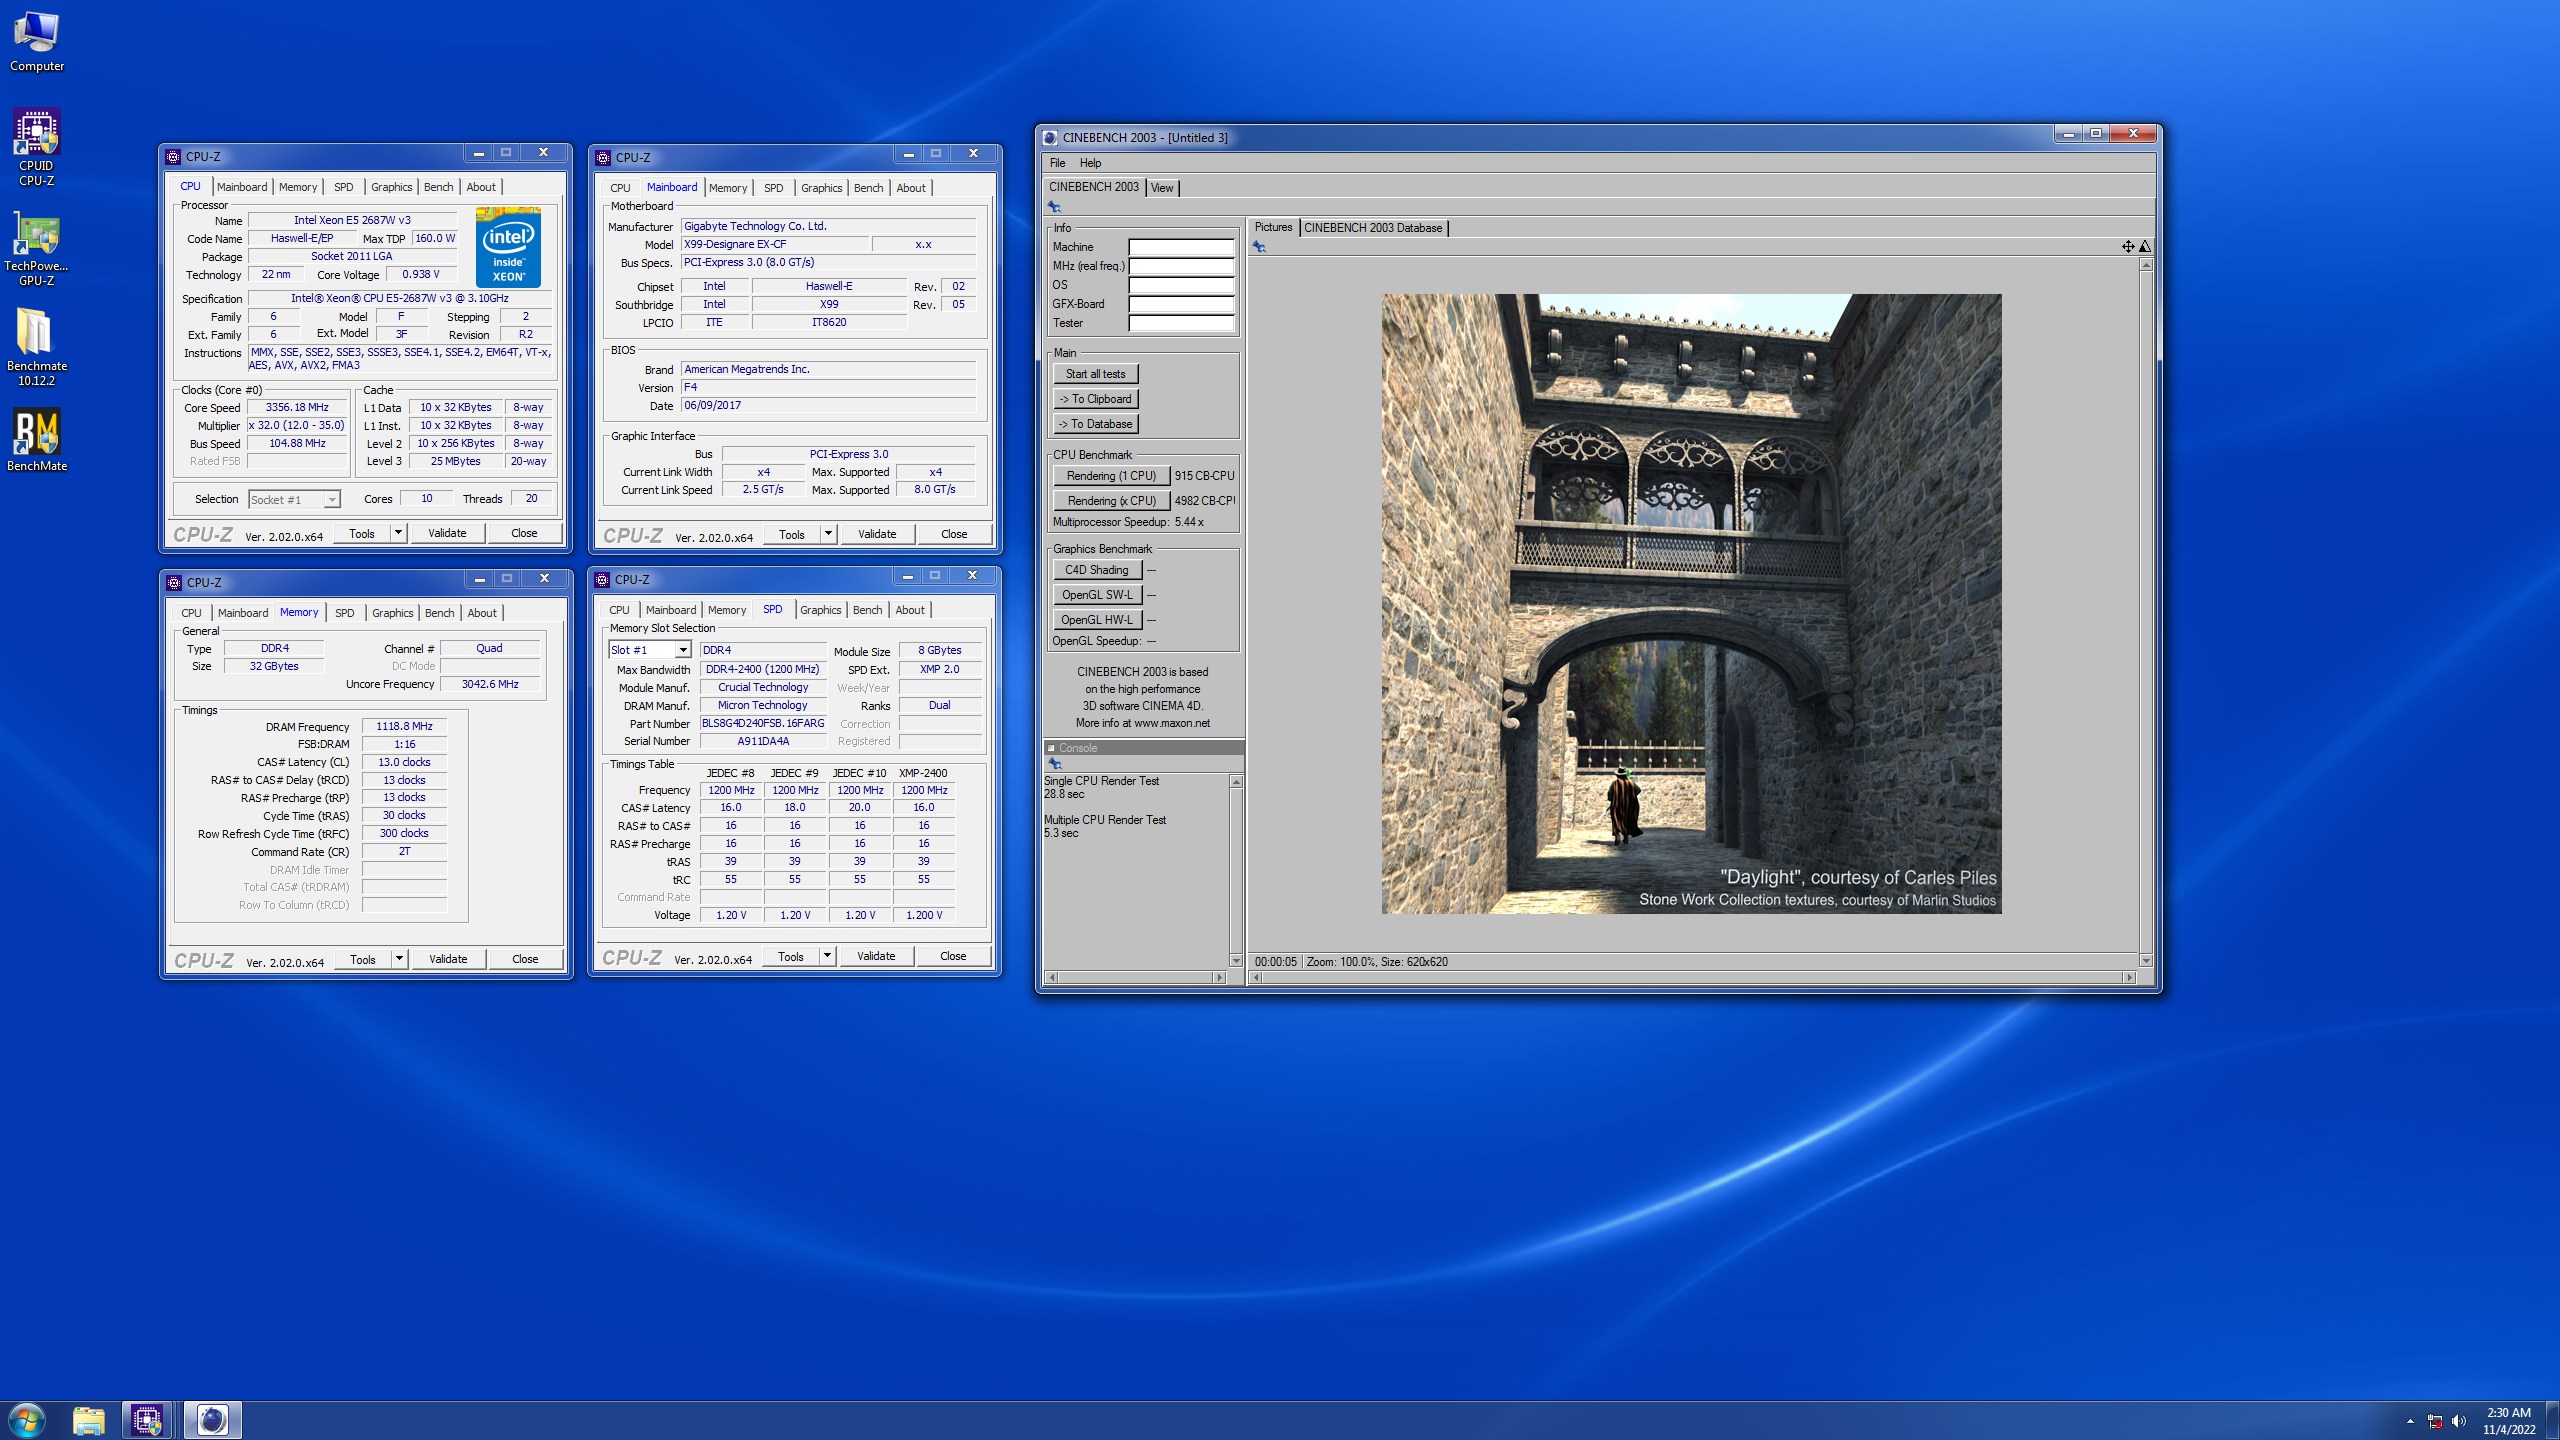
Task: Select the Pictures tab in CINEBENCH
Action: pos(1273,227)
